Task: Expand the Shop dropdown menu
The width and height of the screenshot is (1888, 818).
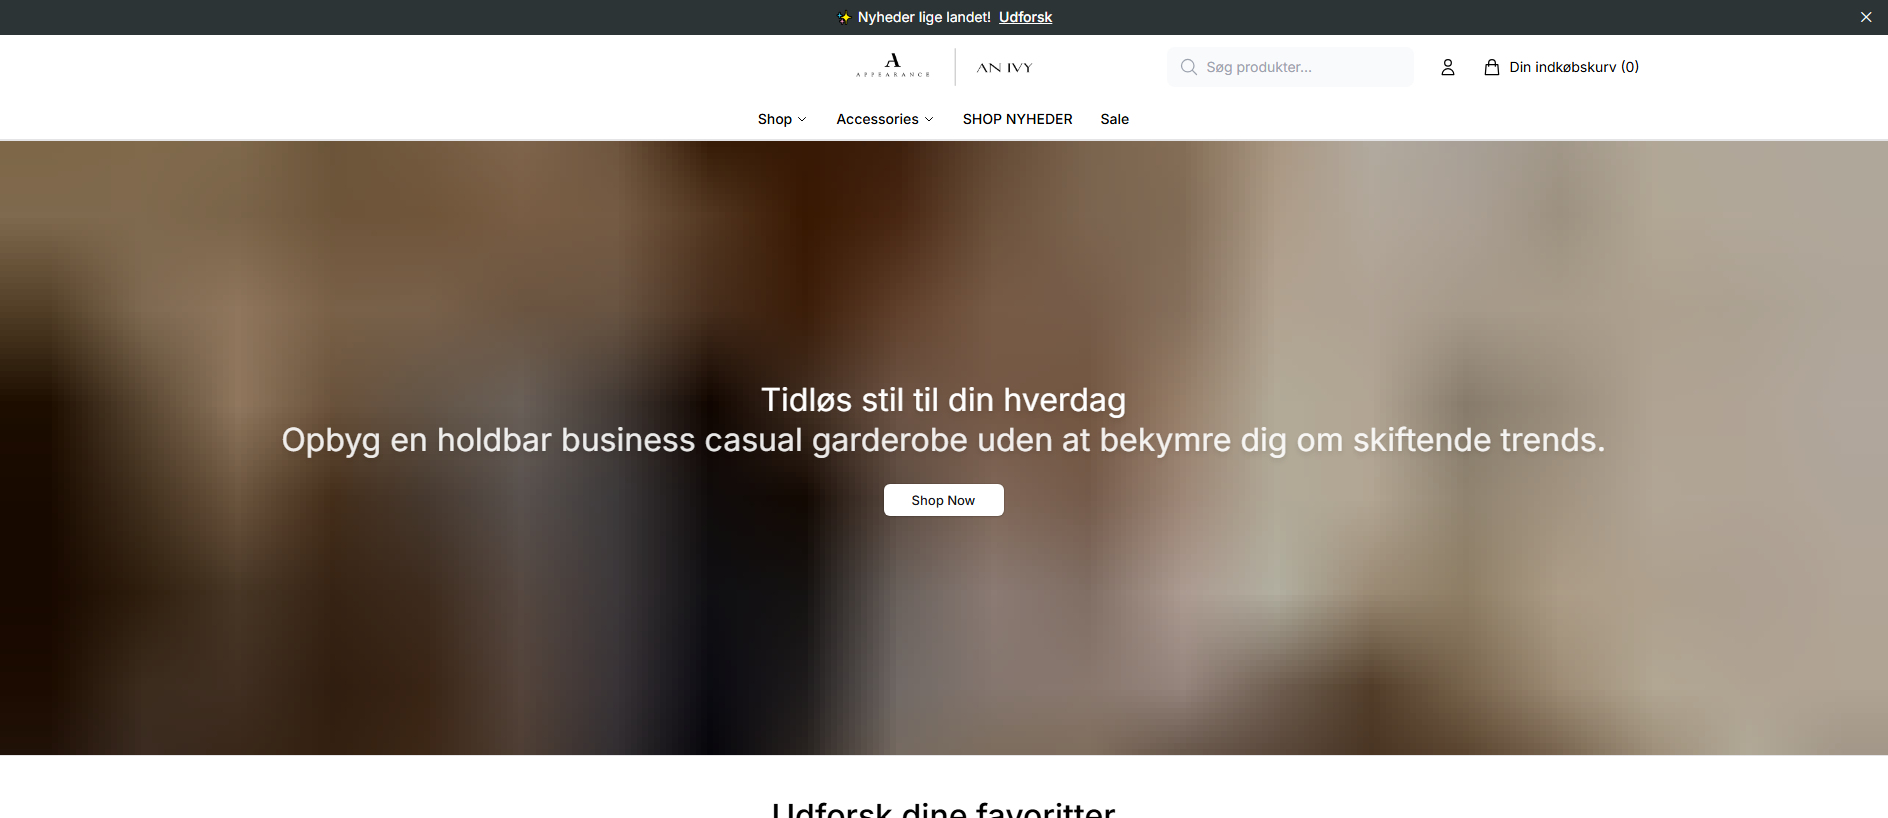Action: 782,119
